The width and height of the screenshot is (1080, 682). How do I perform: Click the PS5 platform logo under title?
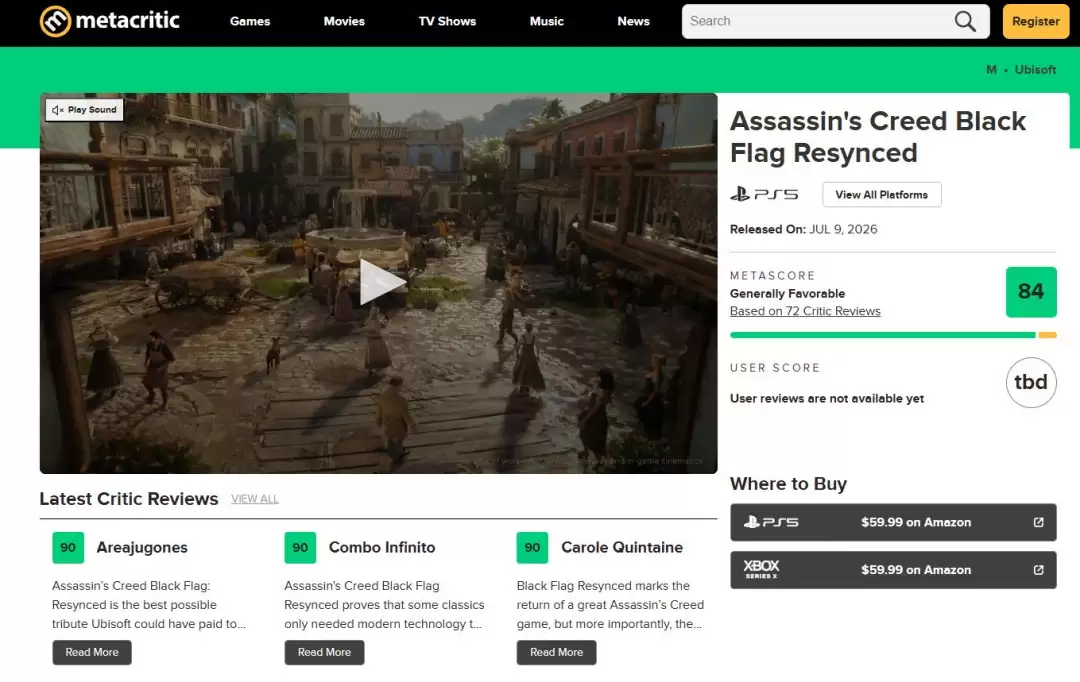(x=764, y=194)
